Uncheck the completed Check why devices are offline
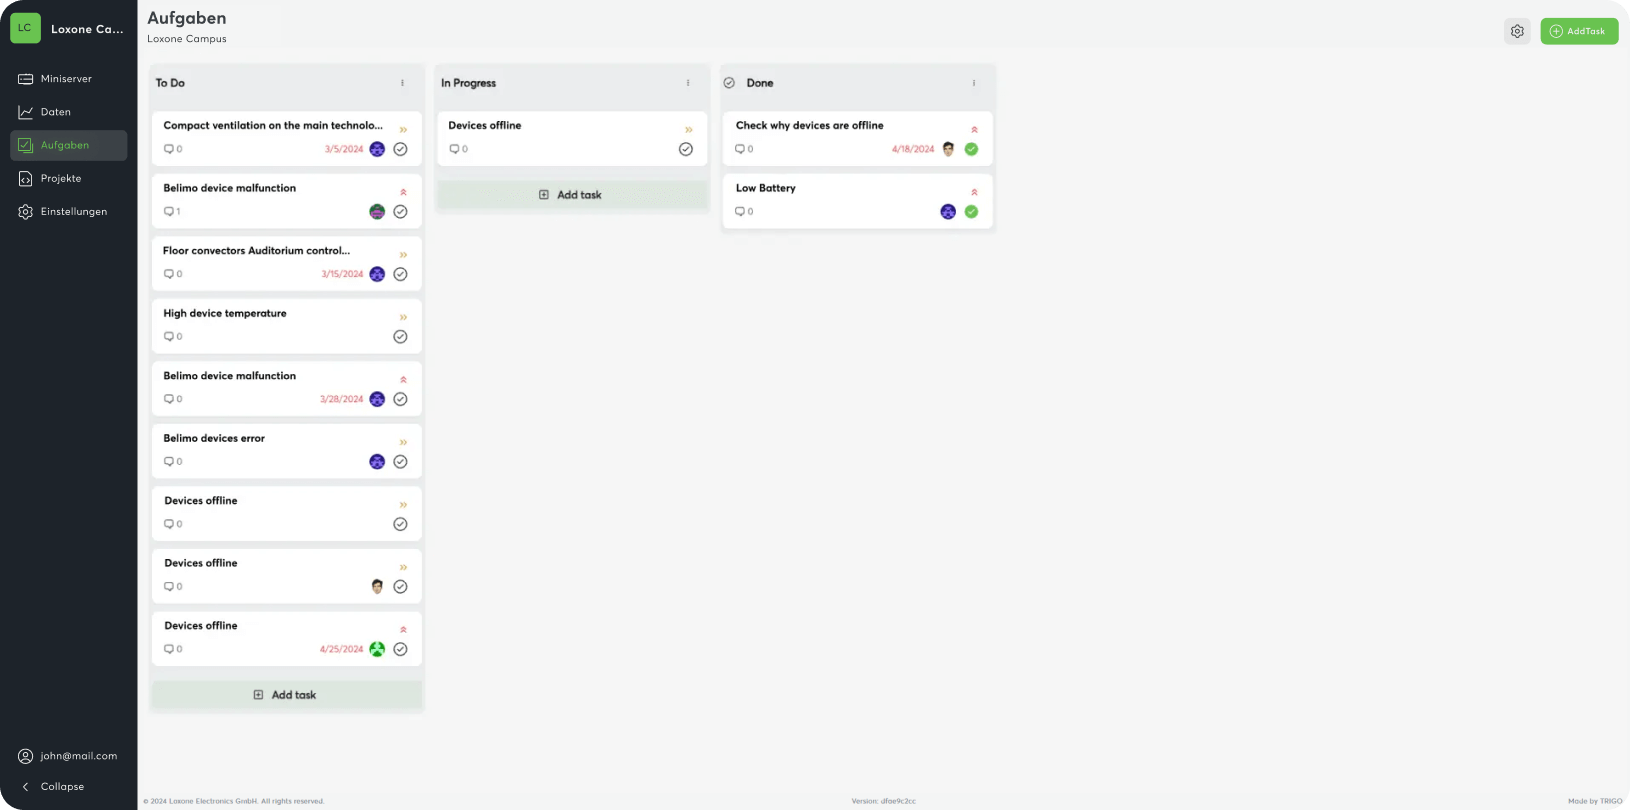This screenshot has width=1630, height=810. click(x=971, y=149)
